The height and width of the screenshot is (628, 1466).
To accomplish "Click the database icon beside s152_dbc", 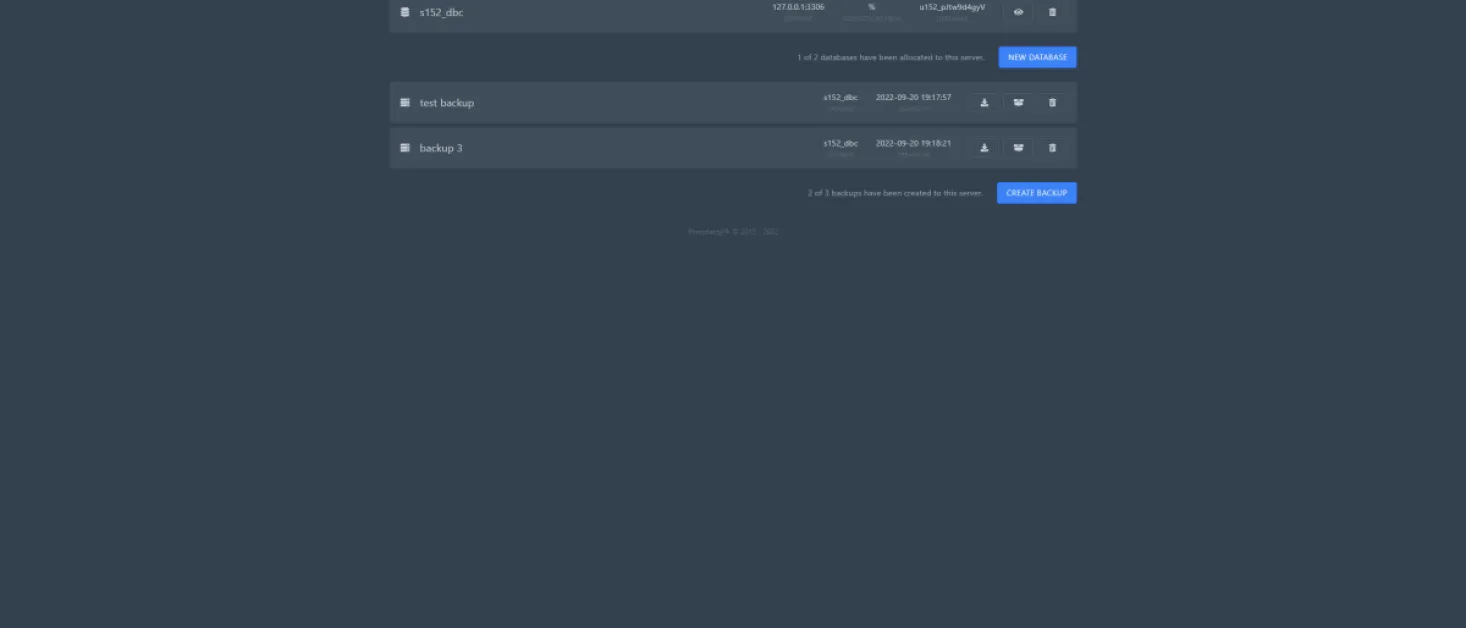I will (x=405, y=12).
